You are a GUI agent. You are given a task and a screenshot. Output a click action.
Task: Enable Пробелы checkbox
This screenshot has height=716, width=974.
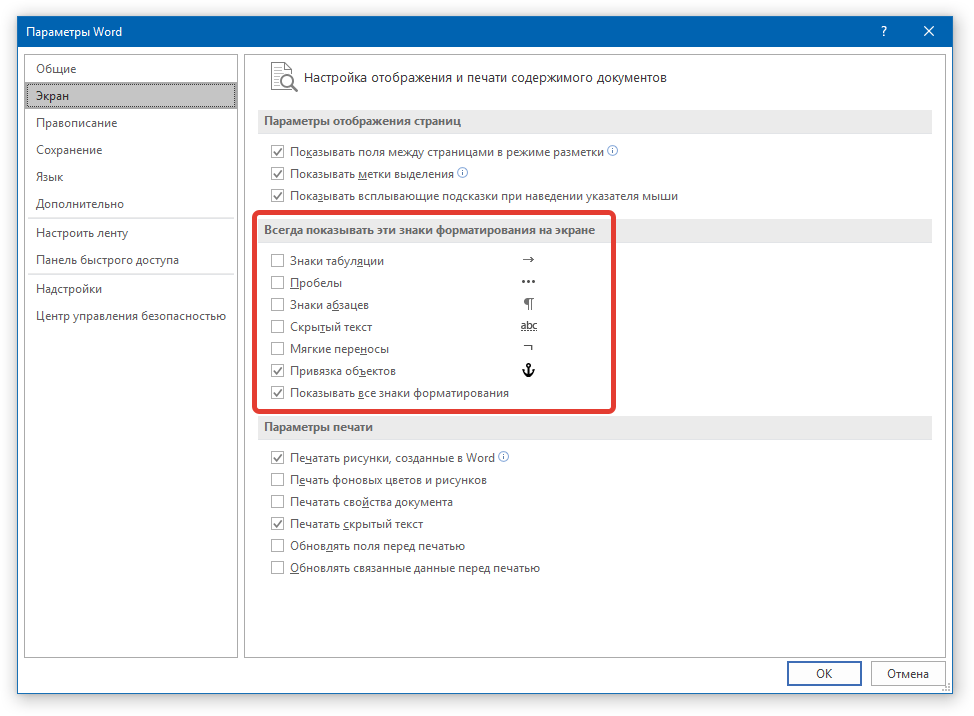tap(278, 283)
